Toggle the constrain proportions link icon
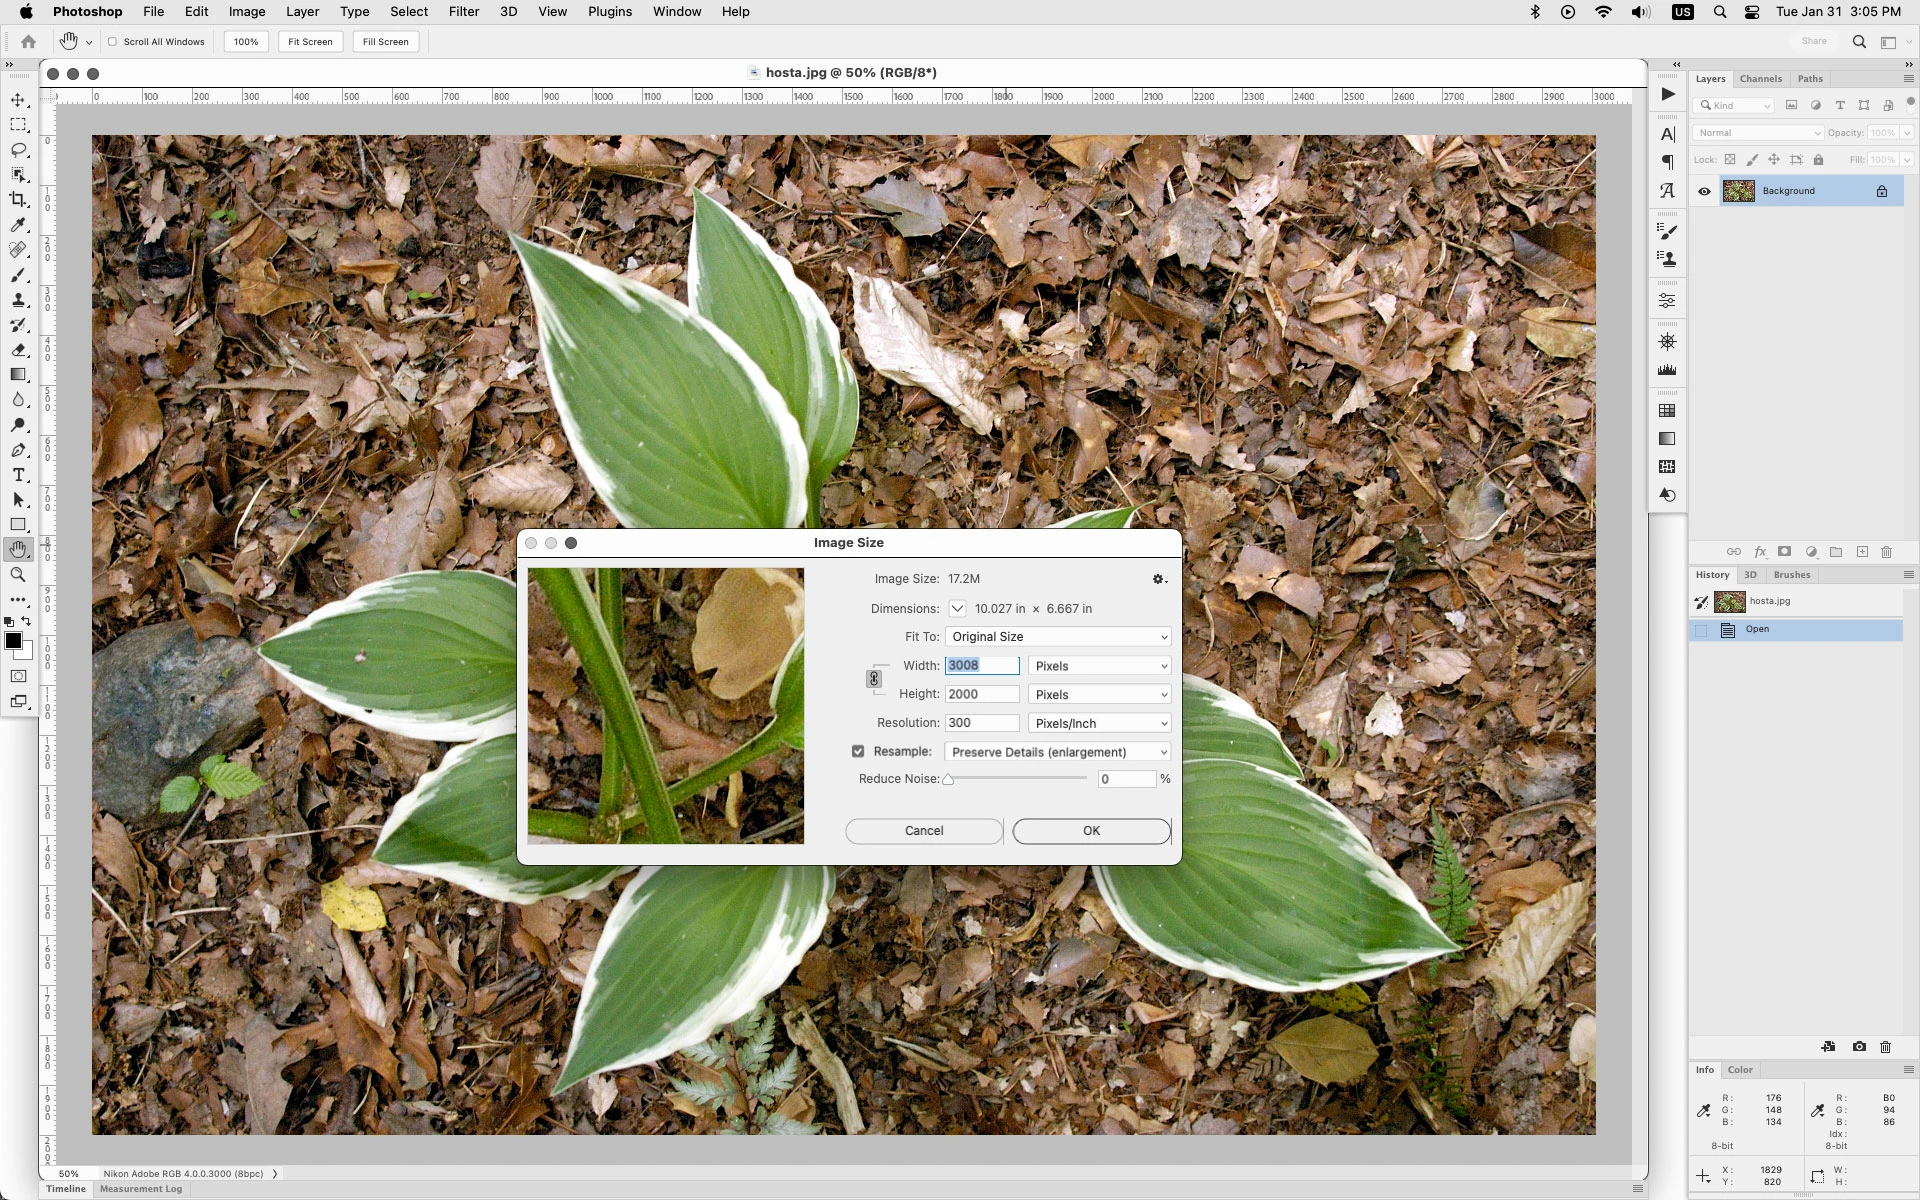The image size is (1920, 1200). pos(873,679)
